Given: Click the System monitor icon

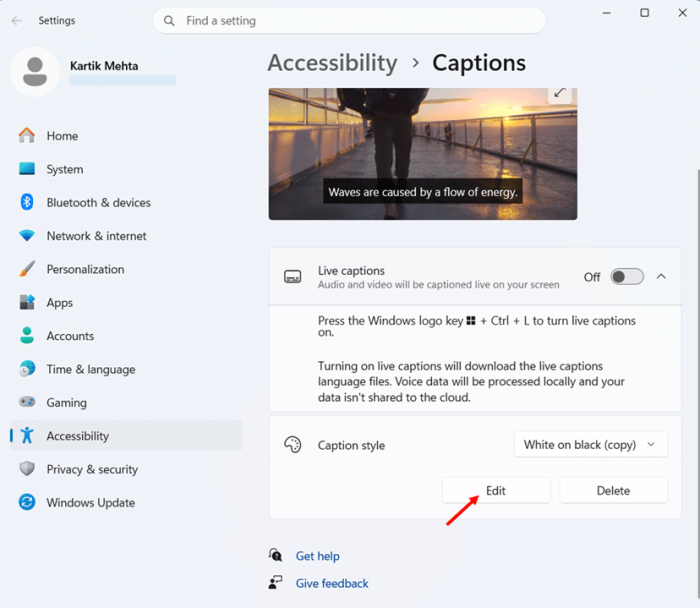Looking at the screenshot, I should tap(27, 169).
